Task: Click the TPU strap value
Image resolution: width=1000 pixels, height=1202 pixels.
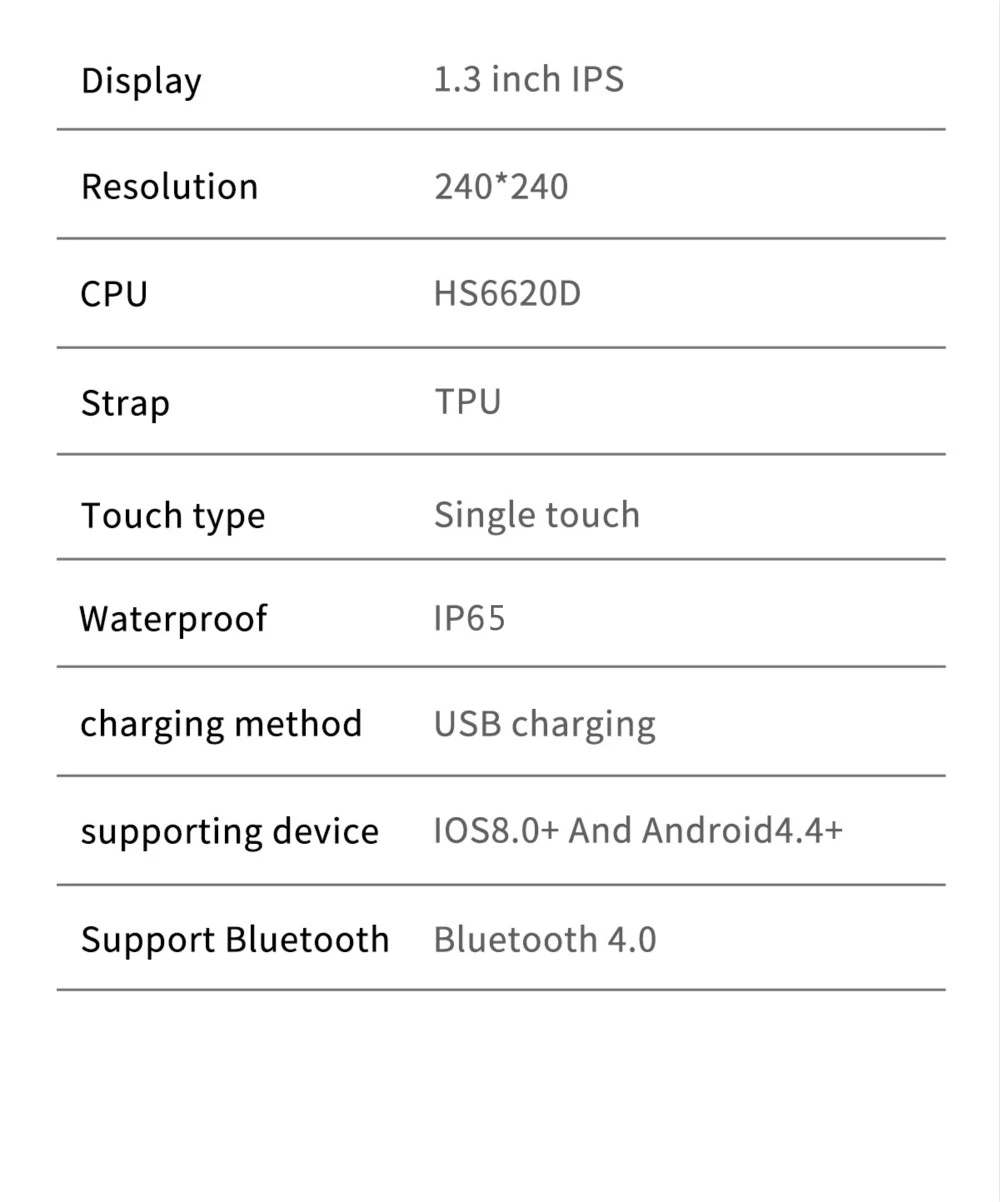Action: click(468, 402)
